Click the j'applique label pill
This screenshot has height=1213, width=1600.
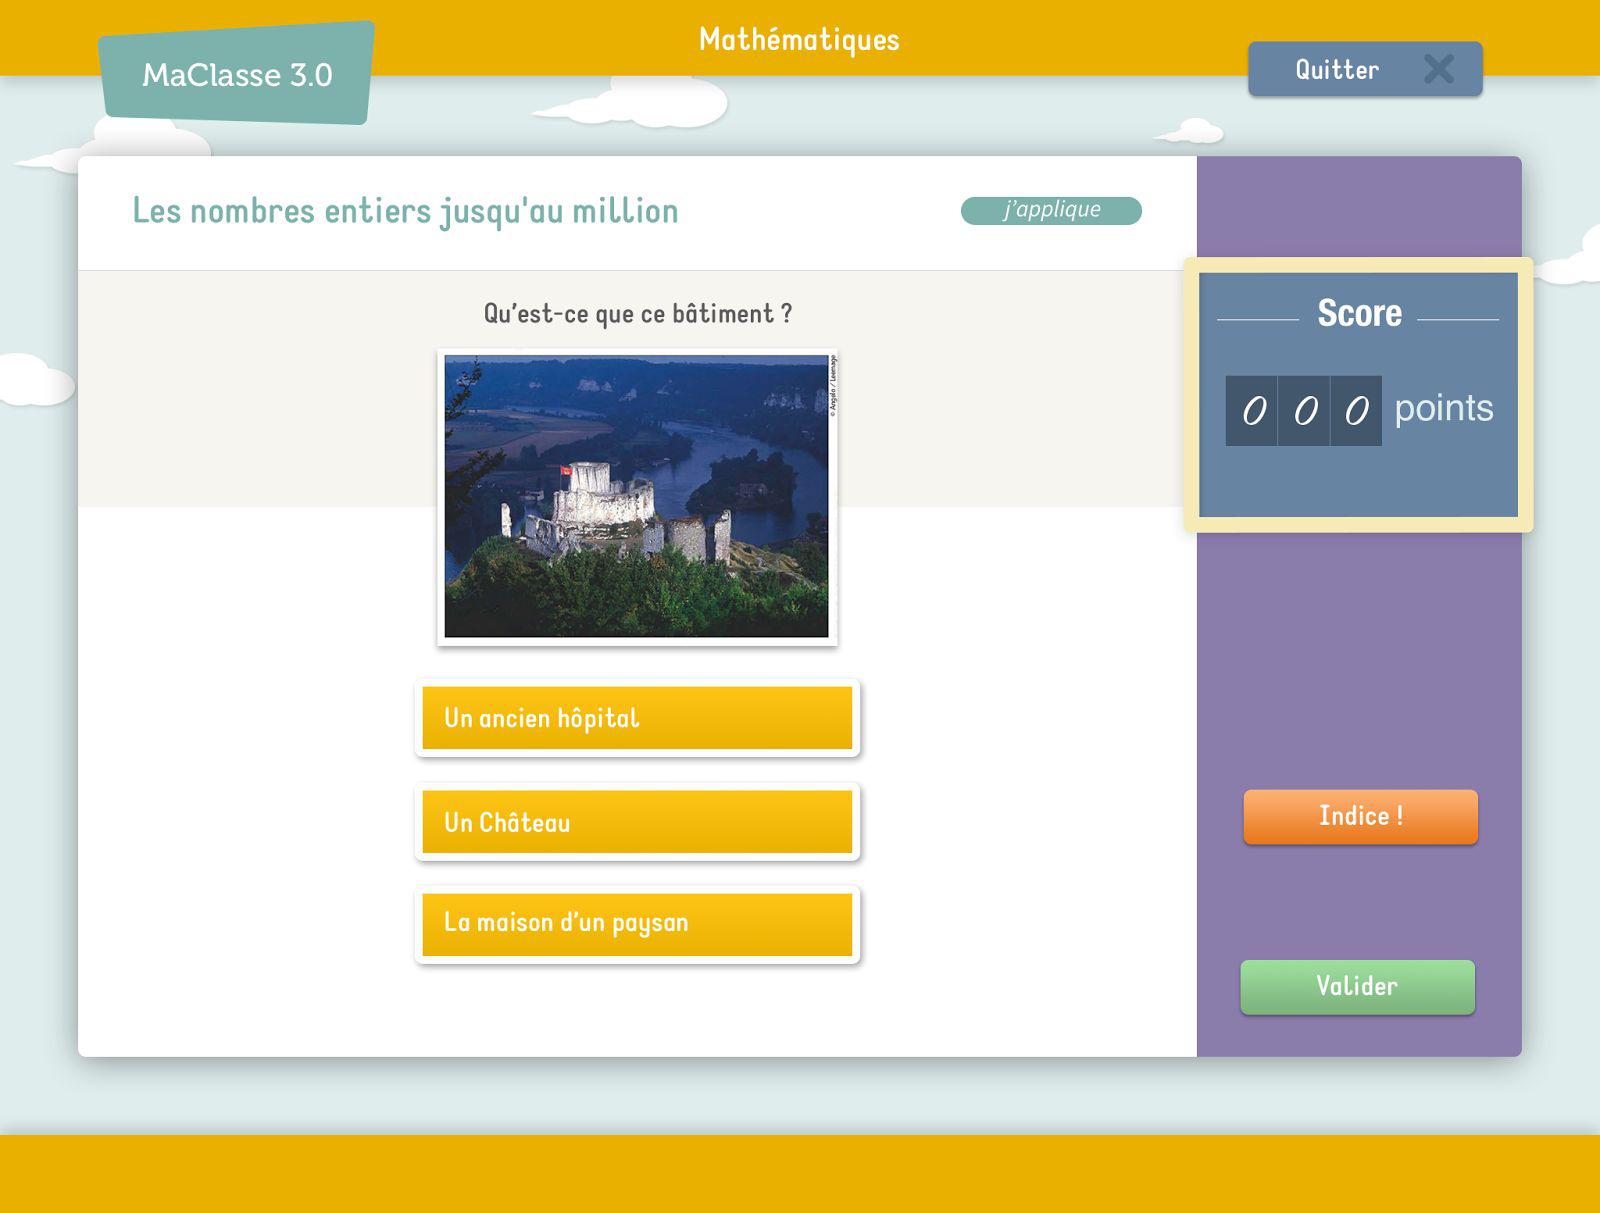tap(1051, 210)
